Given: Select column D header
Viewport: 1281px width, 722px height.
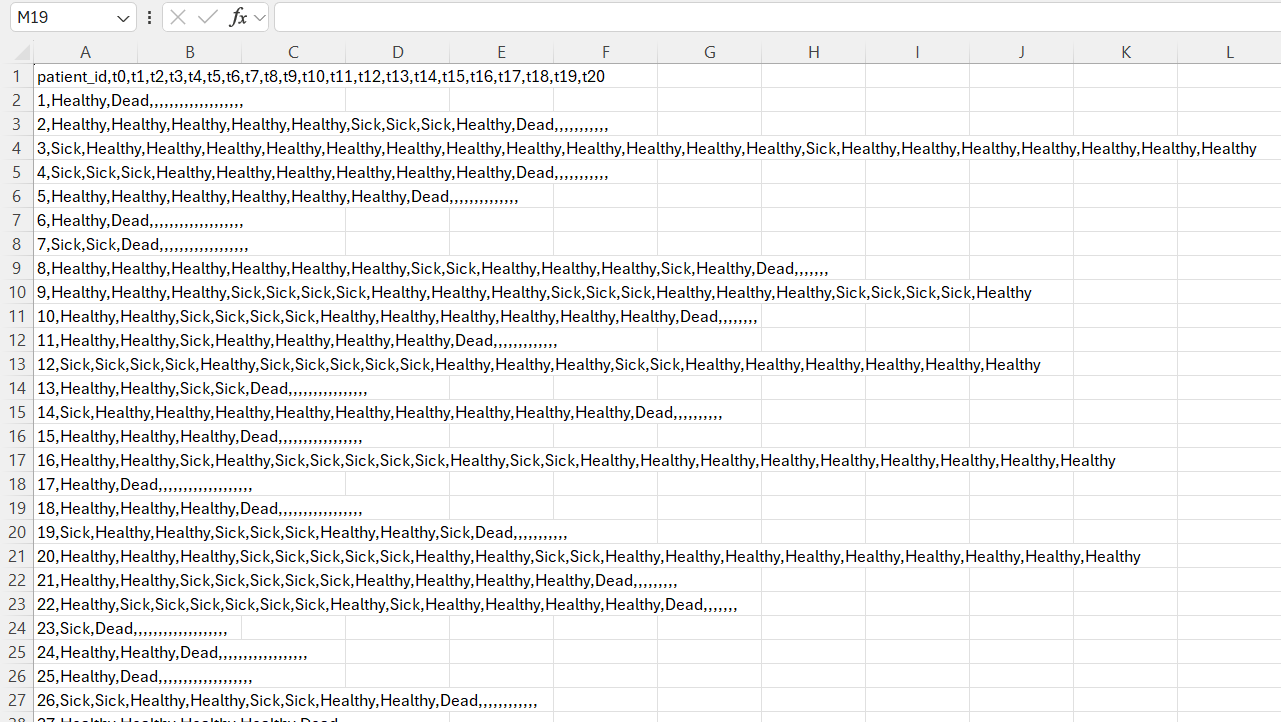Looking at the screenshot, I should (397, 53).
